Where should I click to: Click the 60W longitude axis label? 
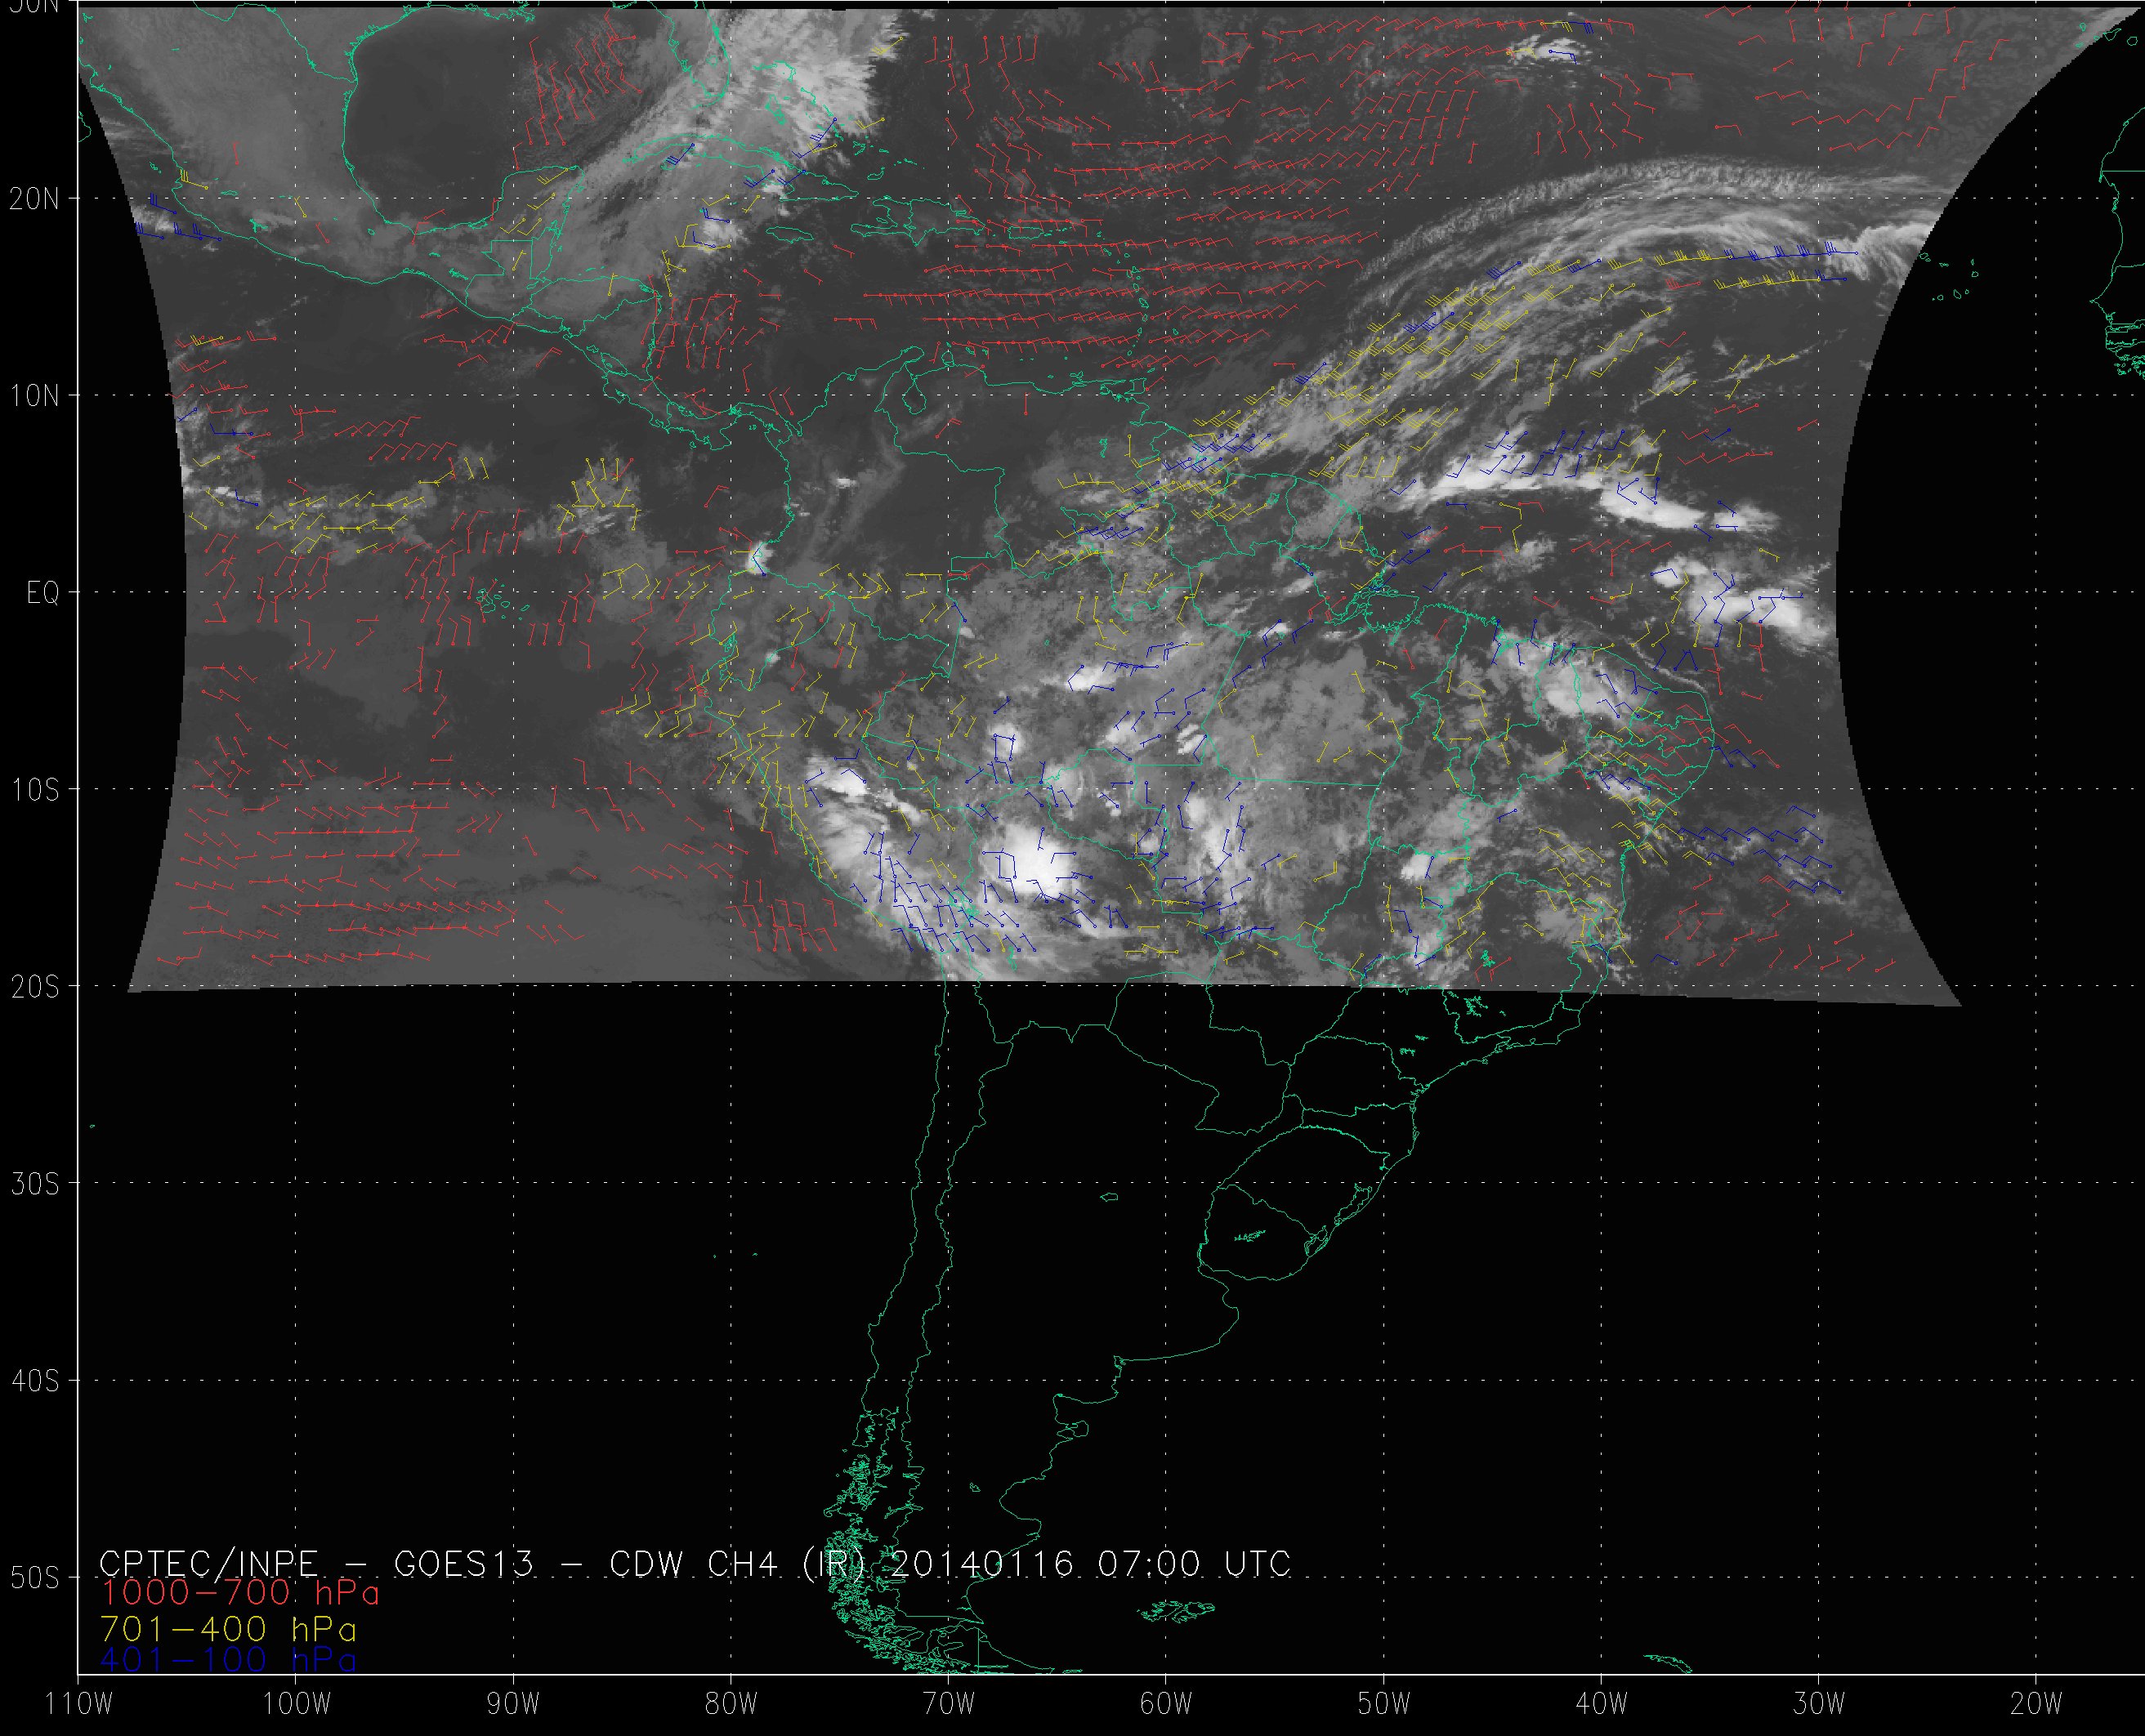1166,1703
